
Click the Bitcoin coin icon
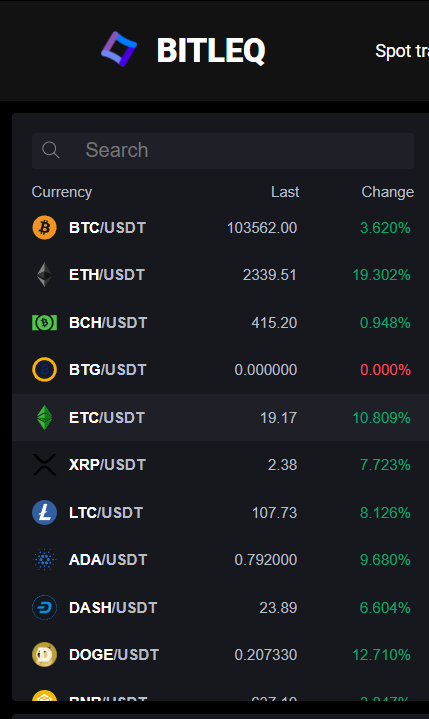click(44, 227)
